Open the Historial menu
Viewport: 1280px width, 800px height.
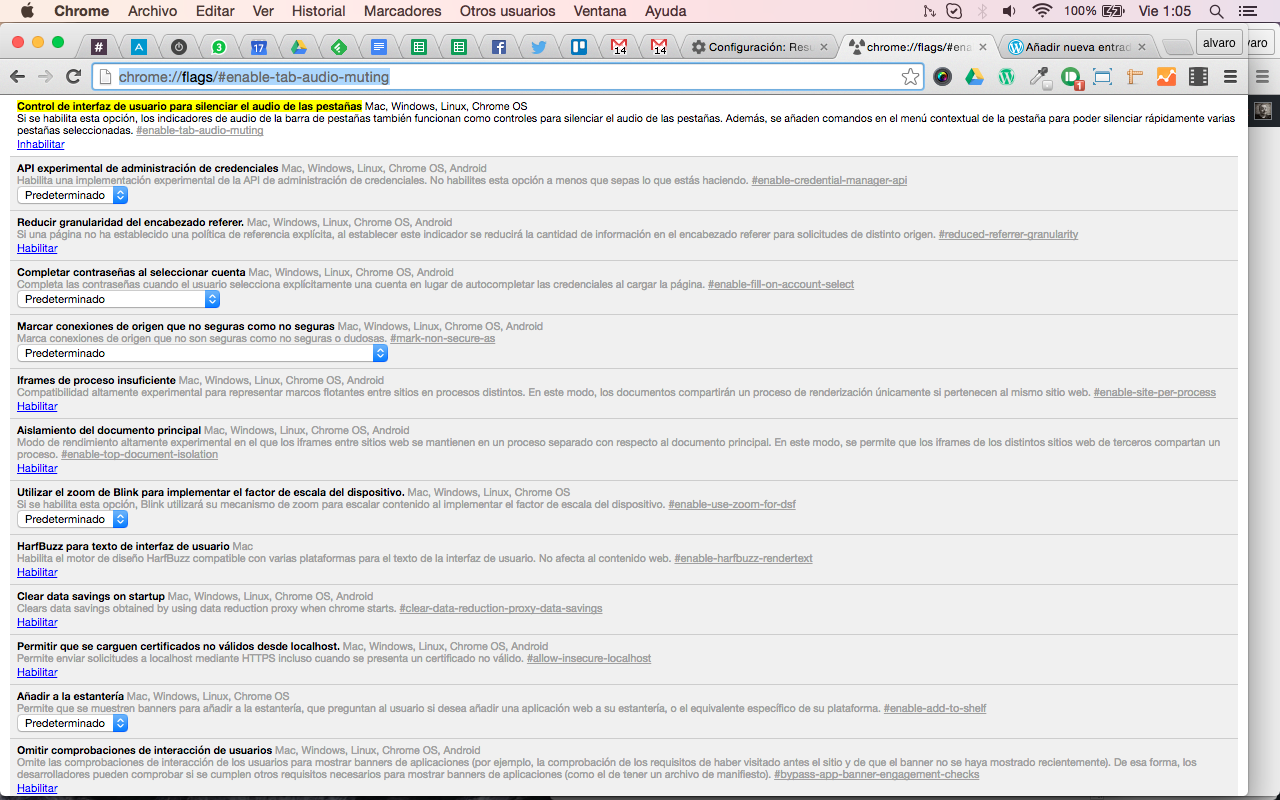click(x=318, y=11)
